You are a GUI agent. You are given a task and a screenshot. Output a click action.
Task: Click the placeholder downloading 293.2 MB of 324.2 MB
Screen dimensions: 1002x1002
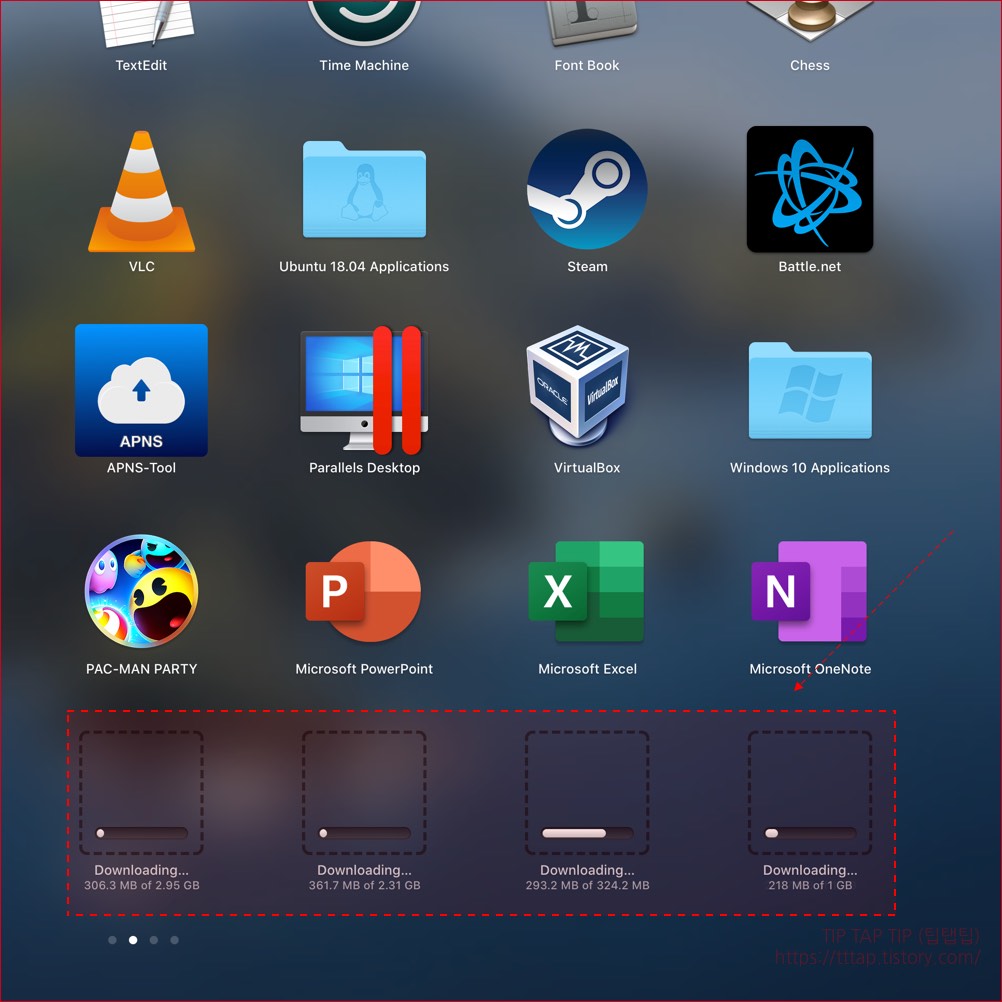point(587,793)
